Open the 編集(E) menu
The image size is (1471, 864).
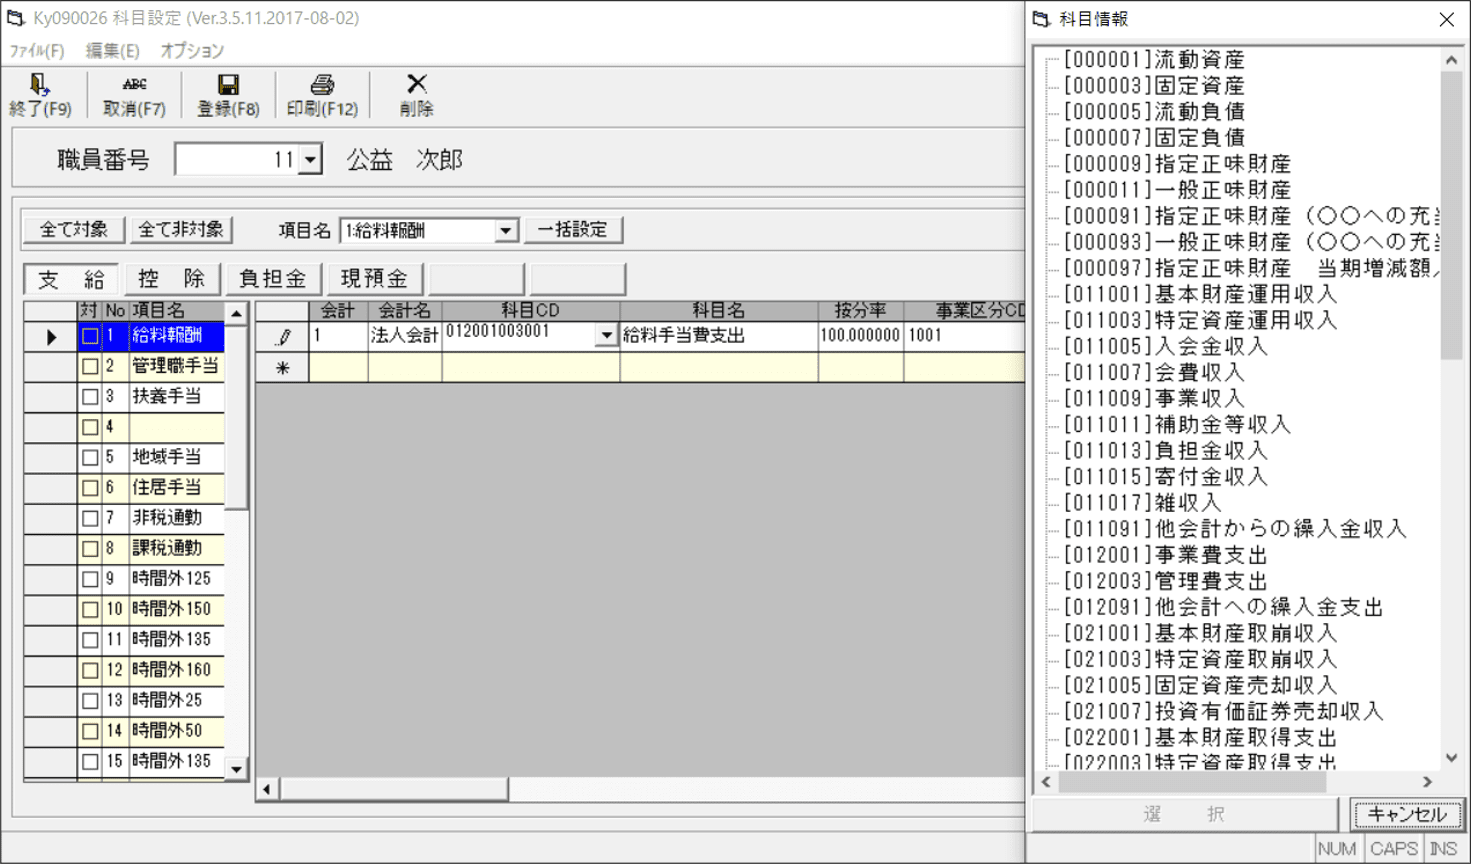[x=112, y=51]
